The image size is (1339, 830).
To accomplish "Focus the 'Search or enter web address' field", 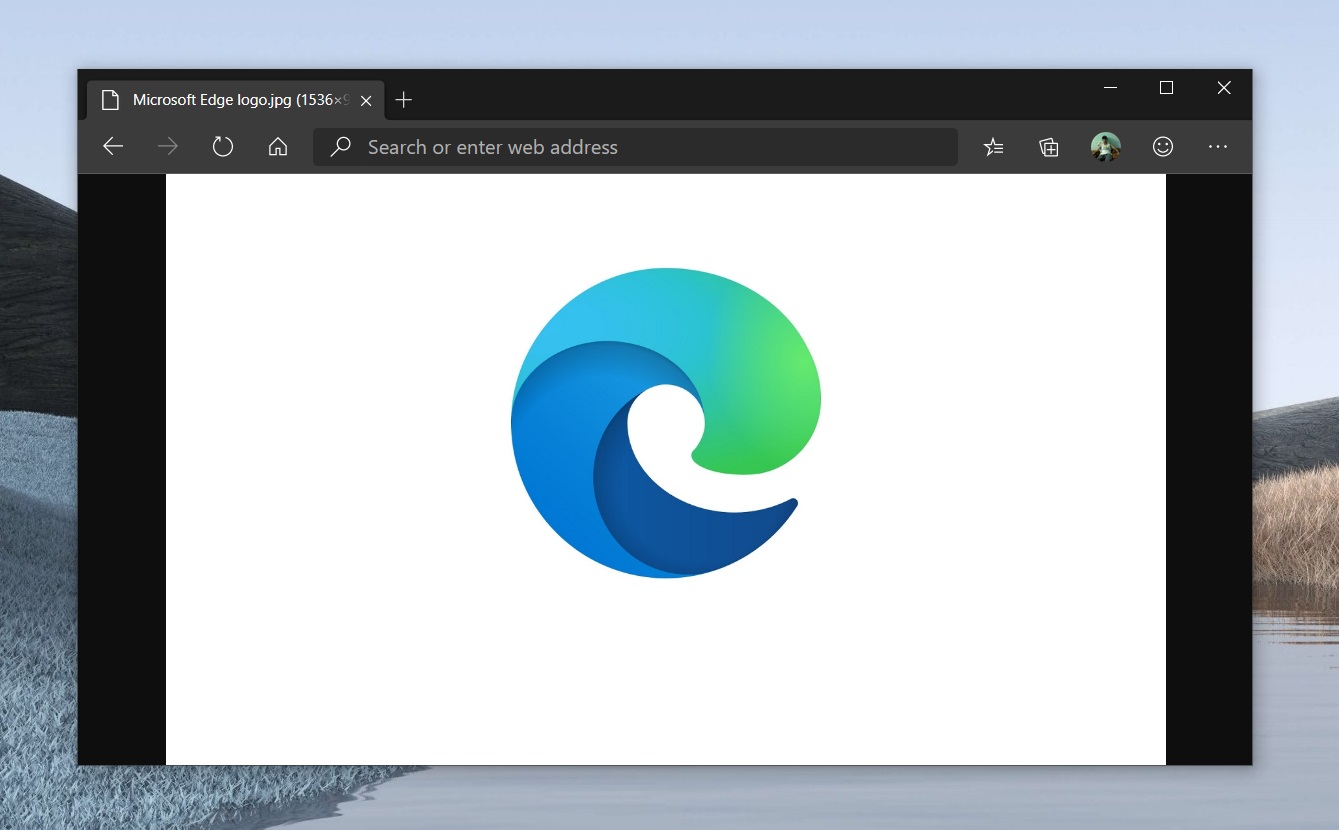I will point(635,147).
